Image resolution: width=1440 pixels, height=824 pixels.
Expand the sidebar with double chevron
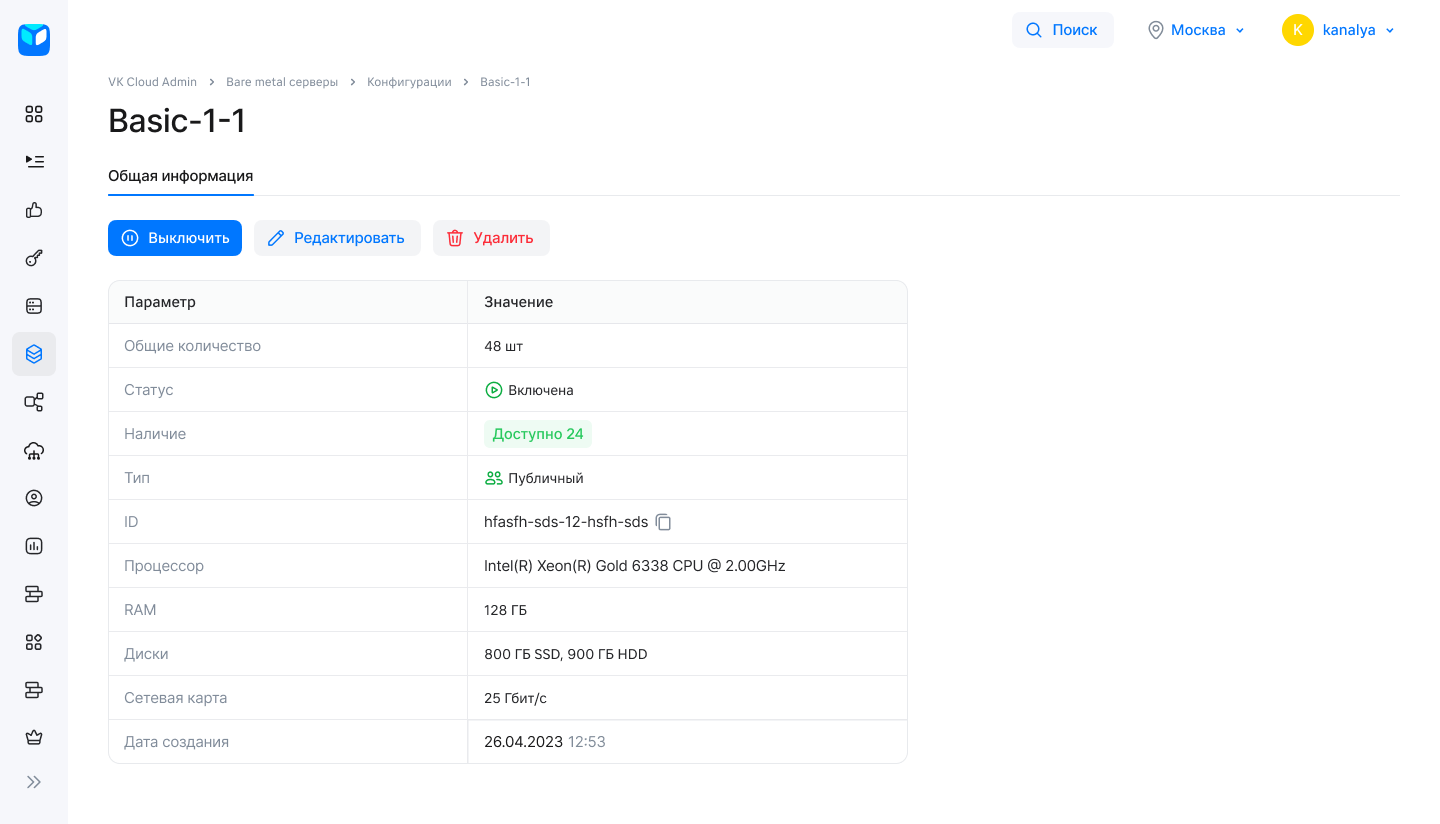[34, 782]
